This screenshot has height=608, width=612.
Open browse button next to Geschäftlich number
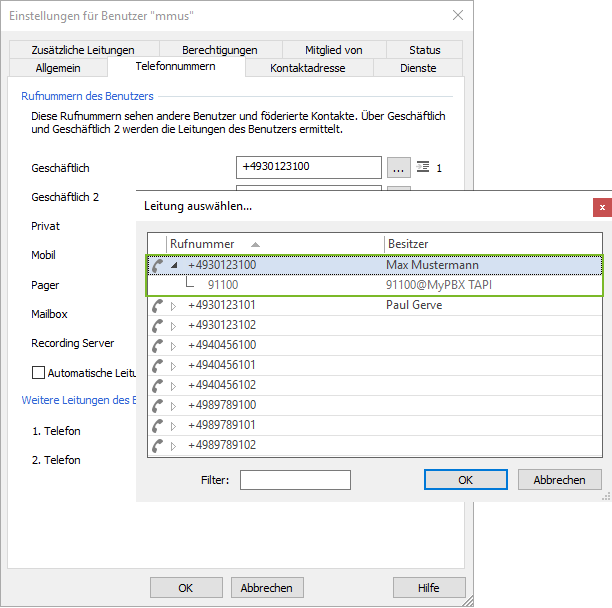pyautogui.click(x=398, y=167)
